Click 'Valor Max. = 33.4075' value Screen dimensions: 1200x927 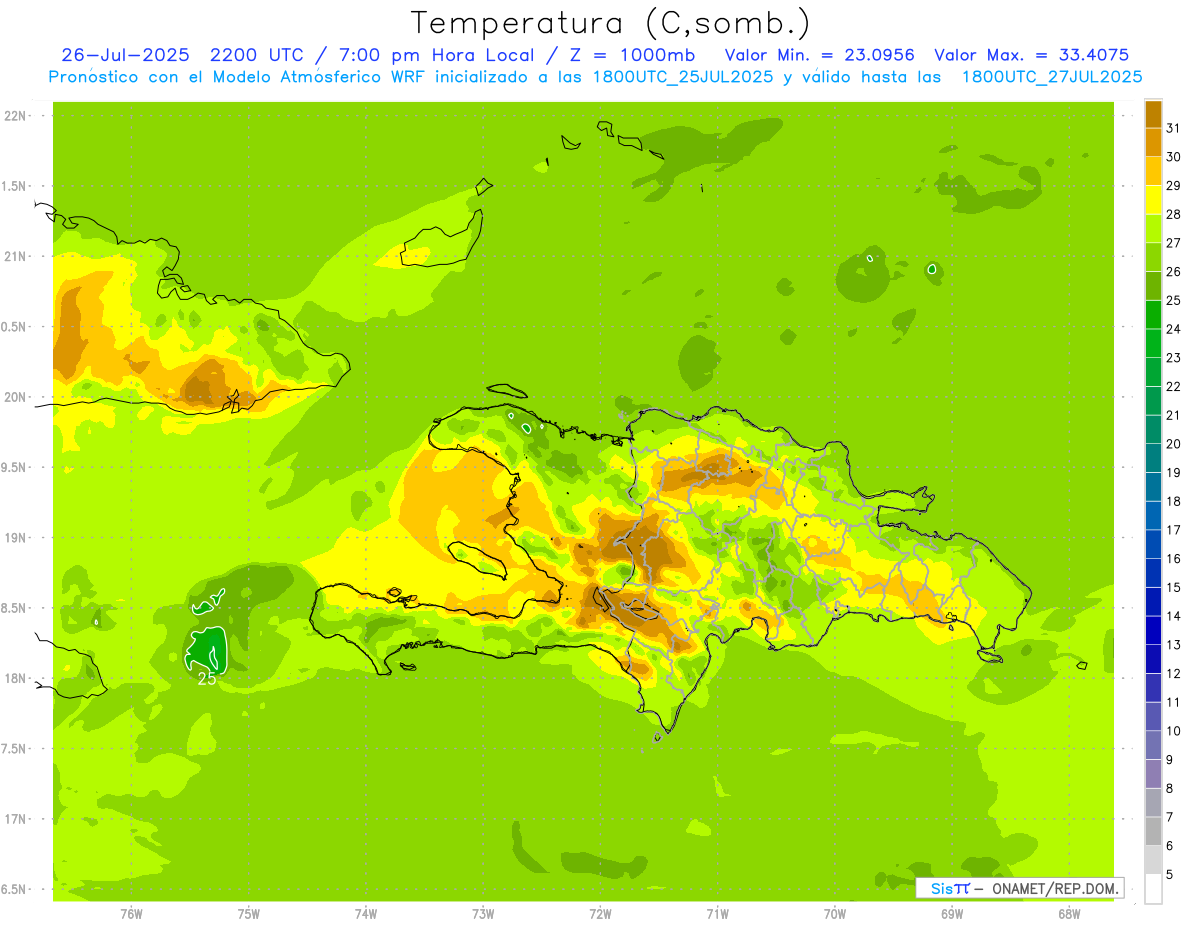tap(1031, 55)
